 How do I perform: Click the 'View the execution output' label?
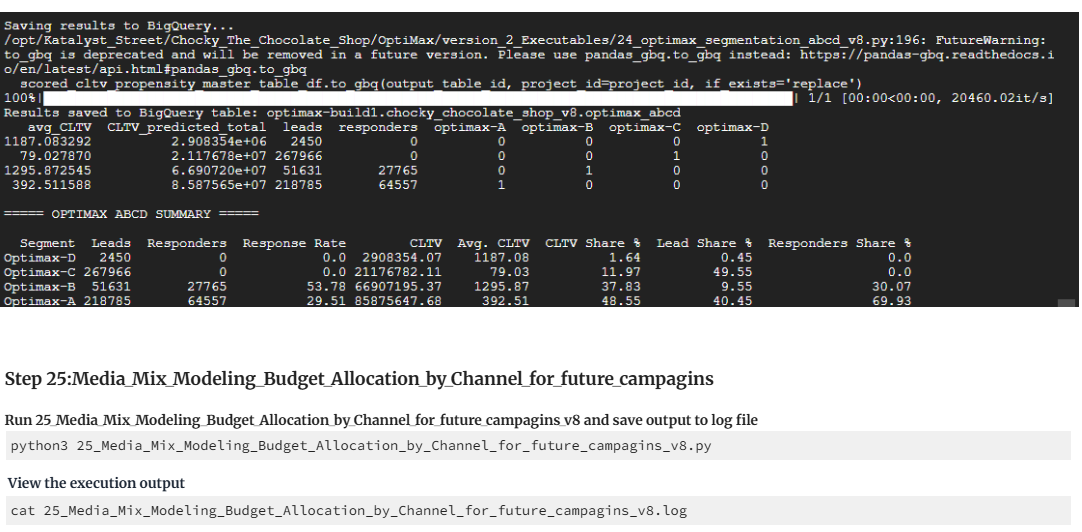tap(96, 483)
